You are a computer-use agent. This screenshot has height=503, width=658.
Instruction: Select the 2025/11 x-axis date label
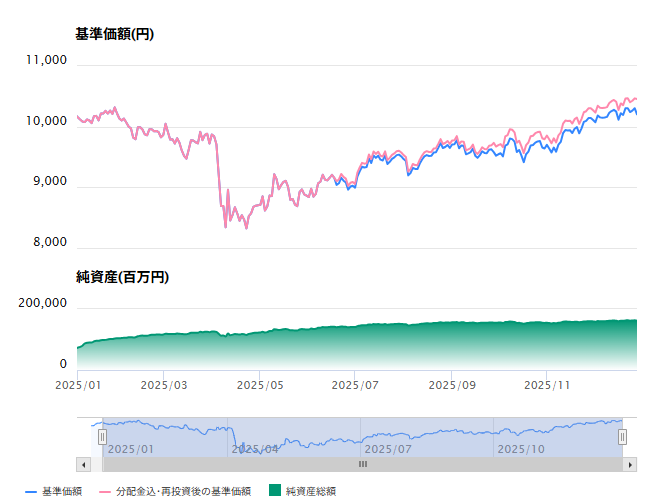(x=547, y=384)
